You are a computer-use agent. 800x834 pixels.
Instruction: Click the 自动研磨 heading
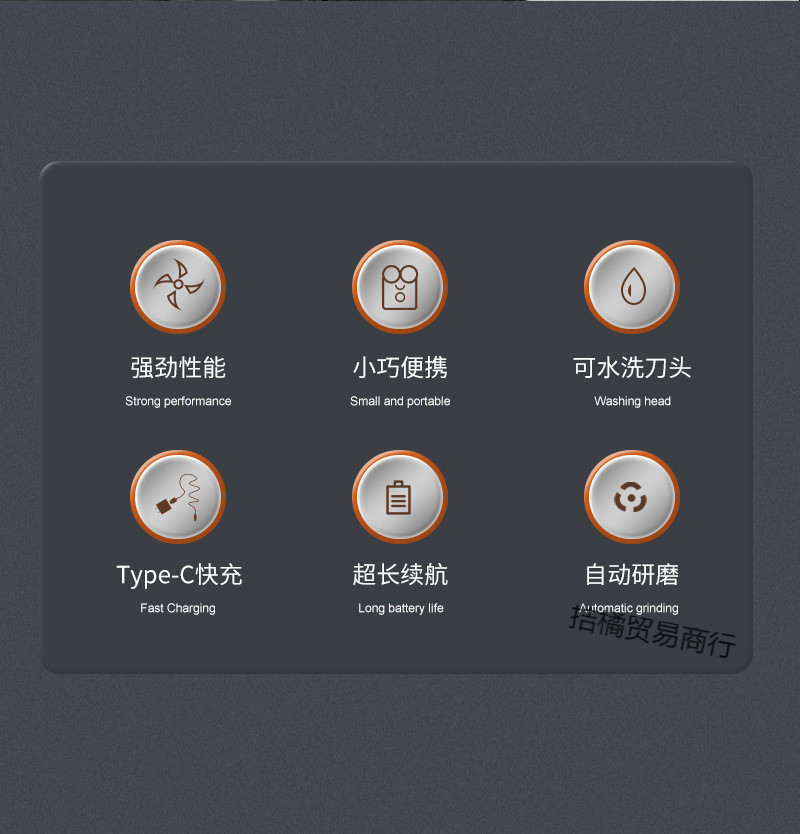pos(632,574)
